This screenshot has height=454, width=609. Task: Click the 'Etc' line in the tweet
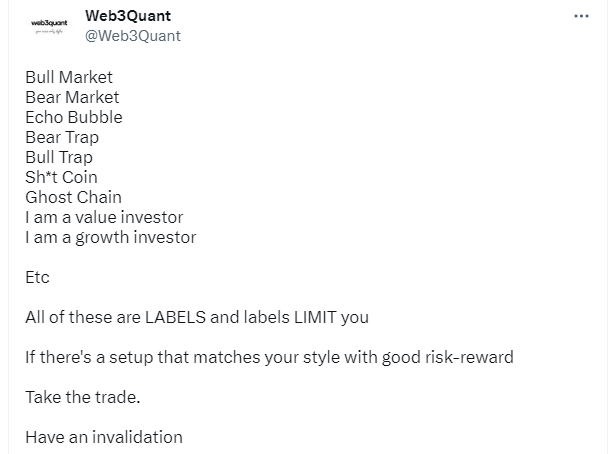pyautogui.click(x=37, y=277)
